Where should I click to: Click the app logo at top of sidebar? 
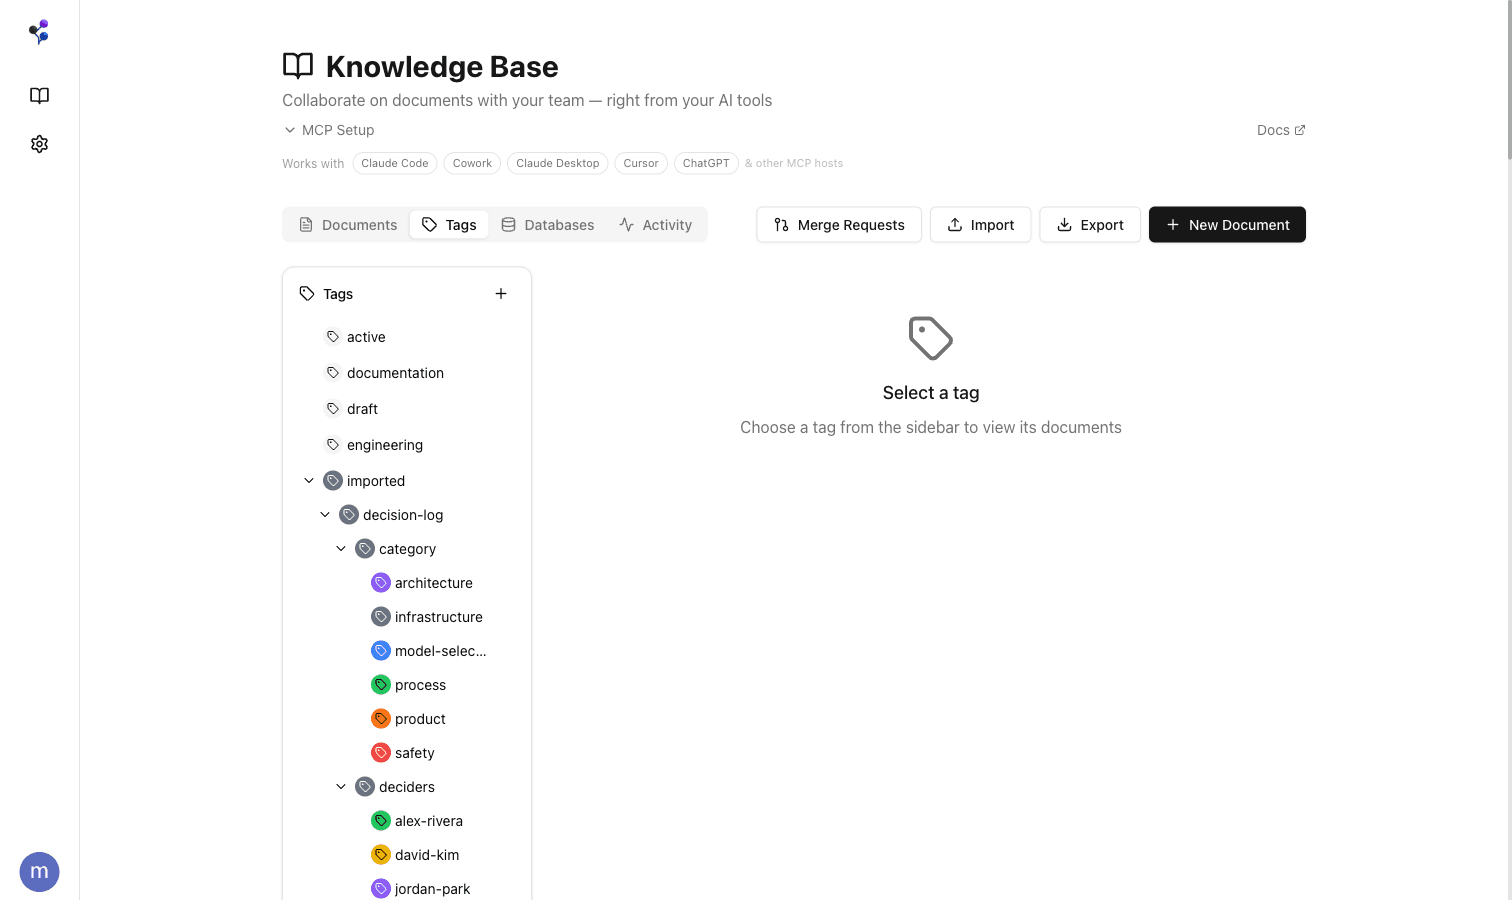click(39, 31)
